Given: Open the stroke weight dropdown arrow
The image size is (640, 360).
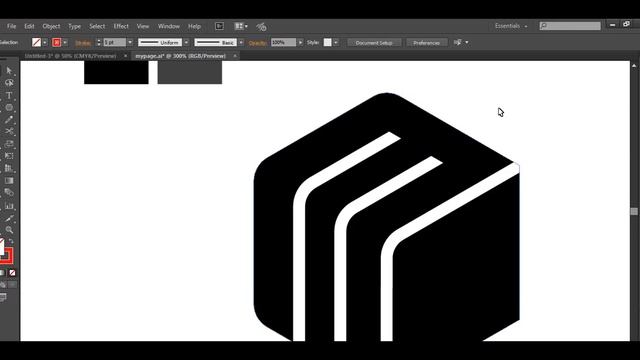Looking at the screenshot, I should (130, 42).
